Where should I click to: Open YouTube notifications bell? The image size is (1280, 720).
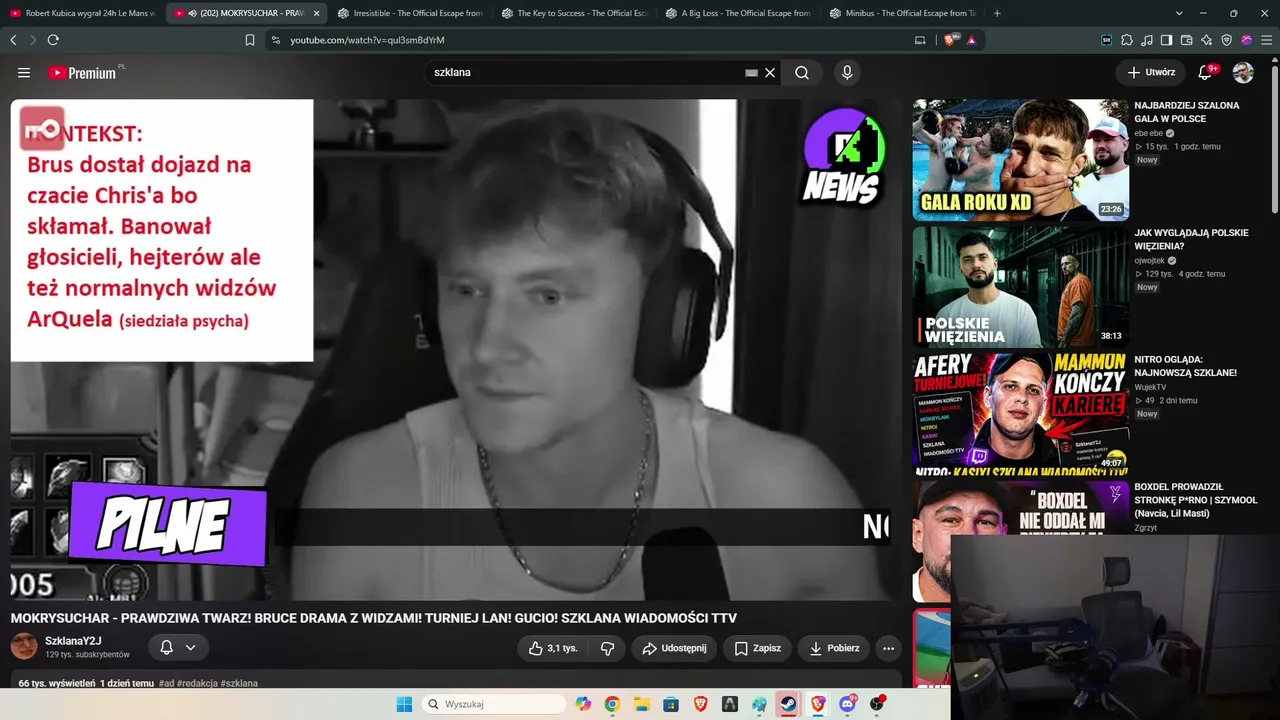(x=1205, y=73)
